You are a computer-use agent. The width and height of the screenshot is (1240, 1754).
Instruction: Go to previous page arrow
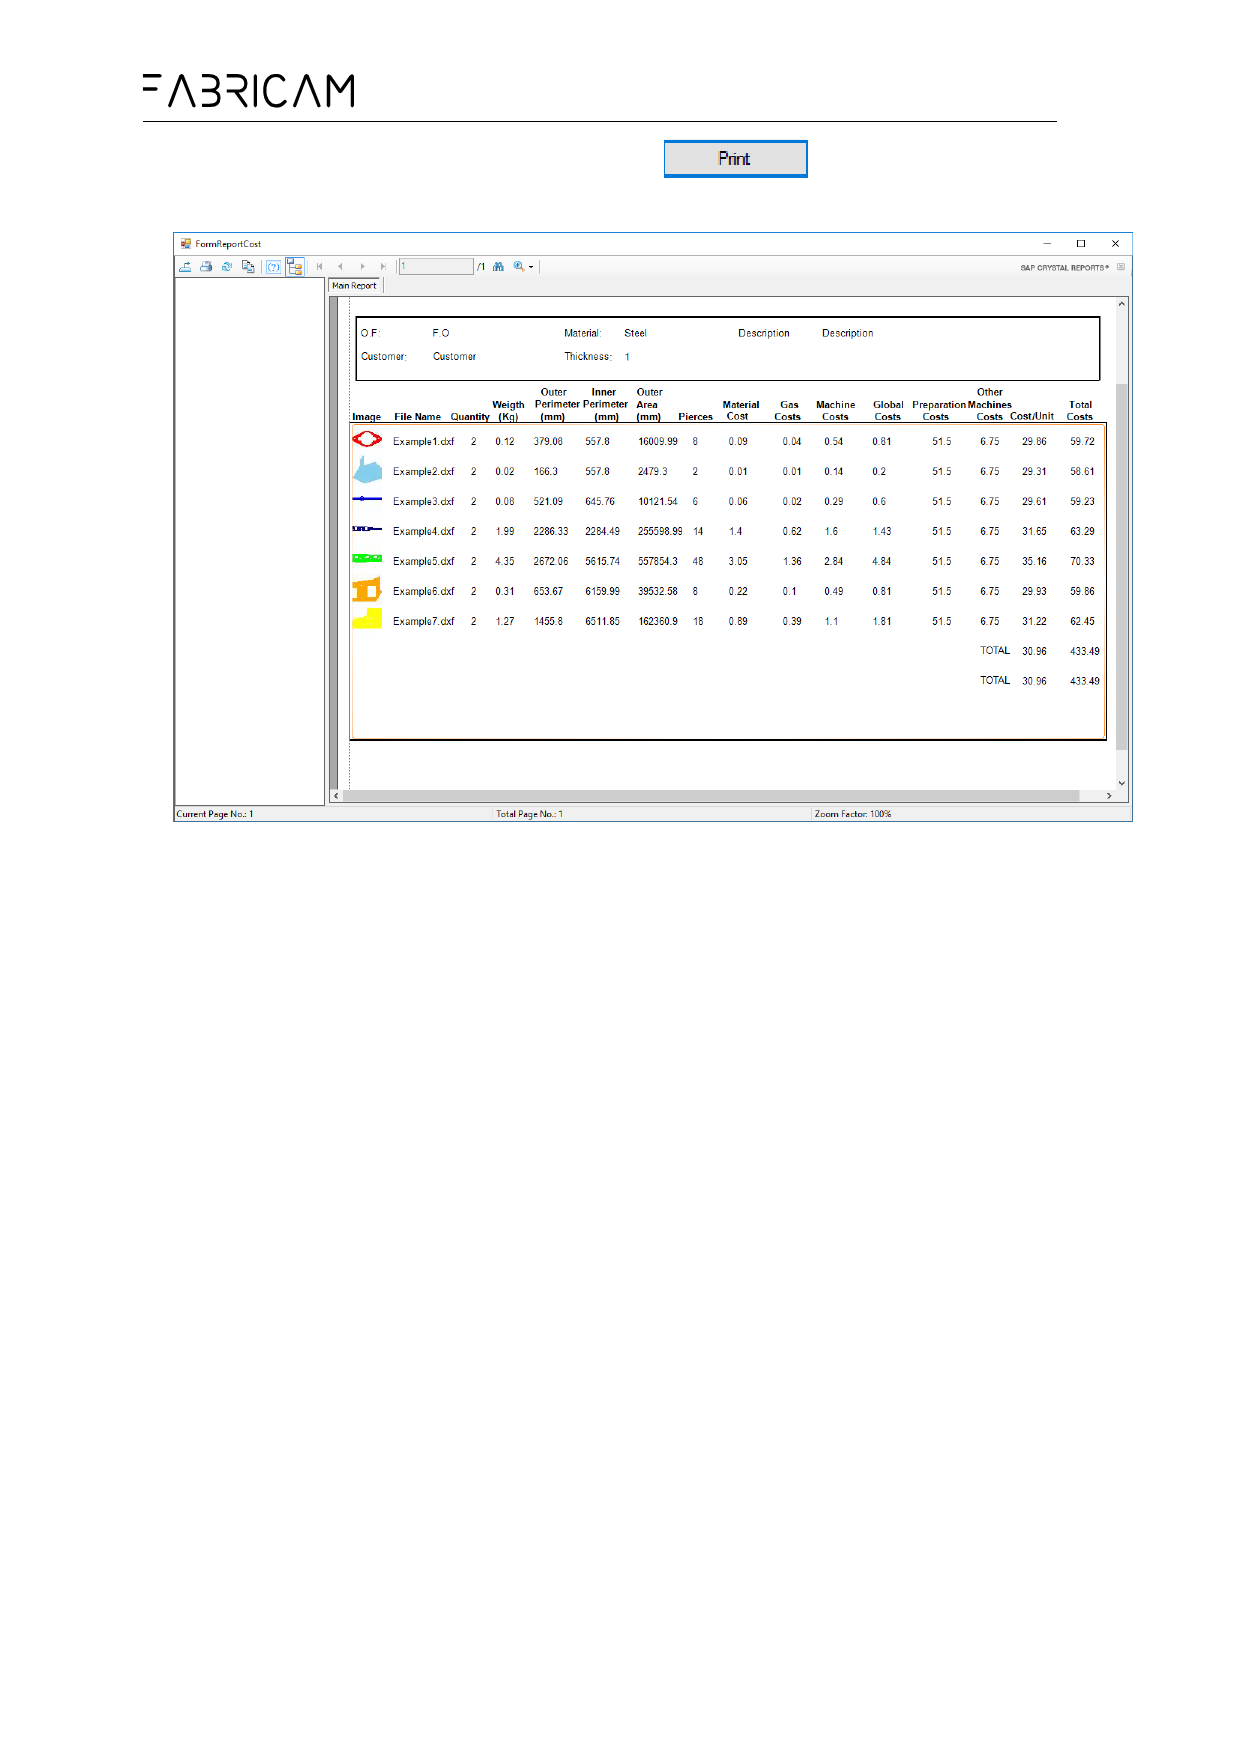pyautogui.click(x=341, y=267)
